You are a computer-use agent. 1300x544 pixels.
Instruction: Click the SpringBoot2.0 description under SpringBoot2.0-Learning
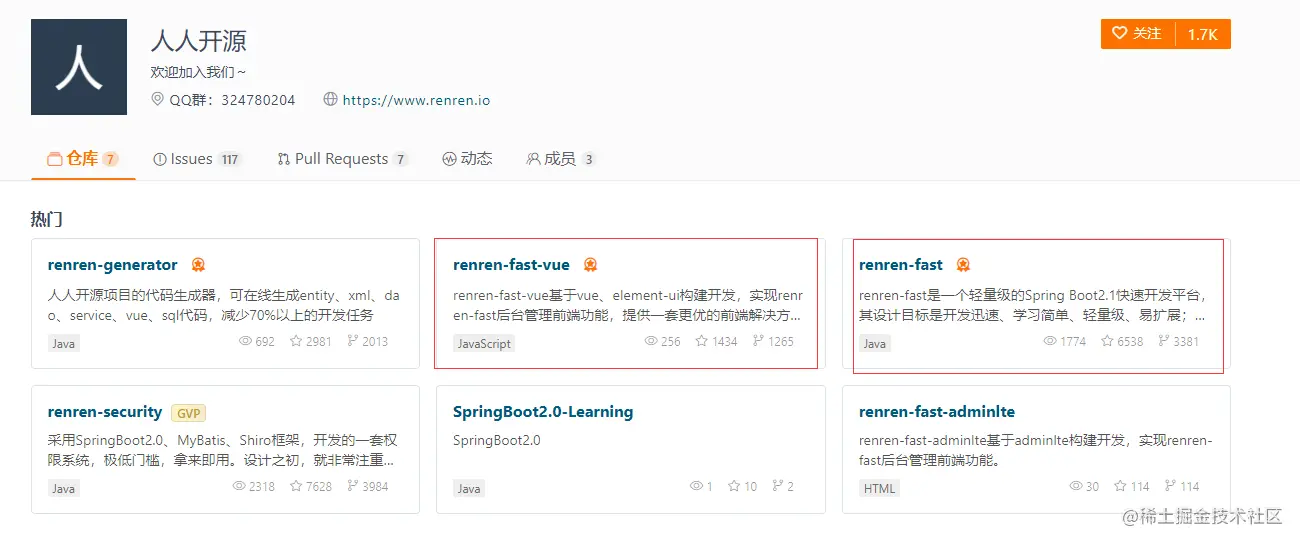(x=497, y=440)
